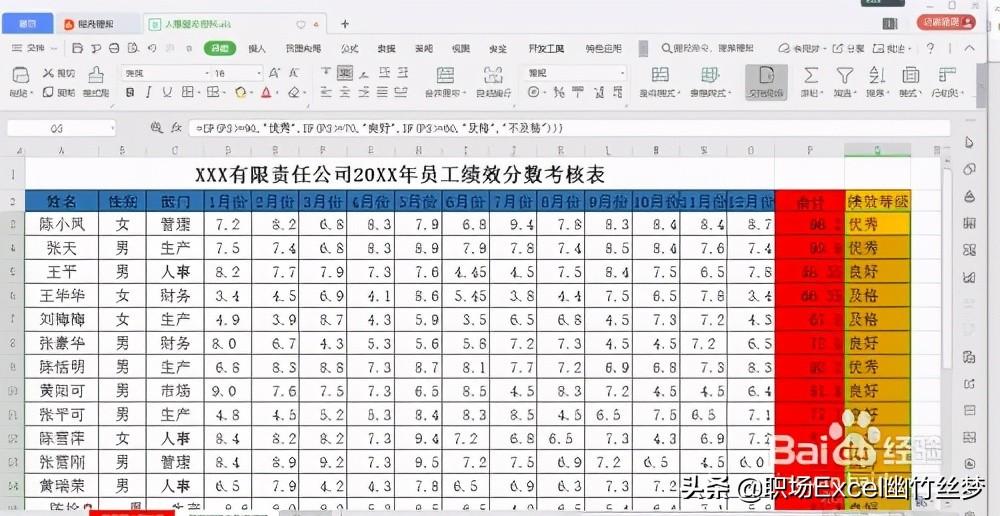Toggle middle vertical alignment (highlighted)
This screenshot has height=516, width=1000.
click(345, 73)
